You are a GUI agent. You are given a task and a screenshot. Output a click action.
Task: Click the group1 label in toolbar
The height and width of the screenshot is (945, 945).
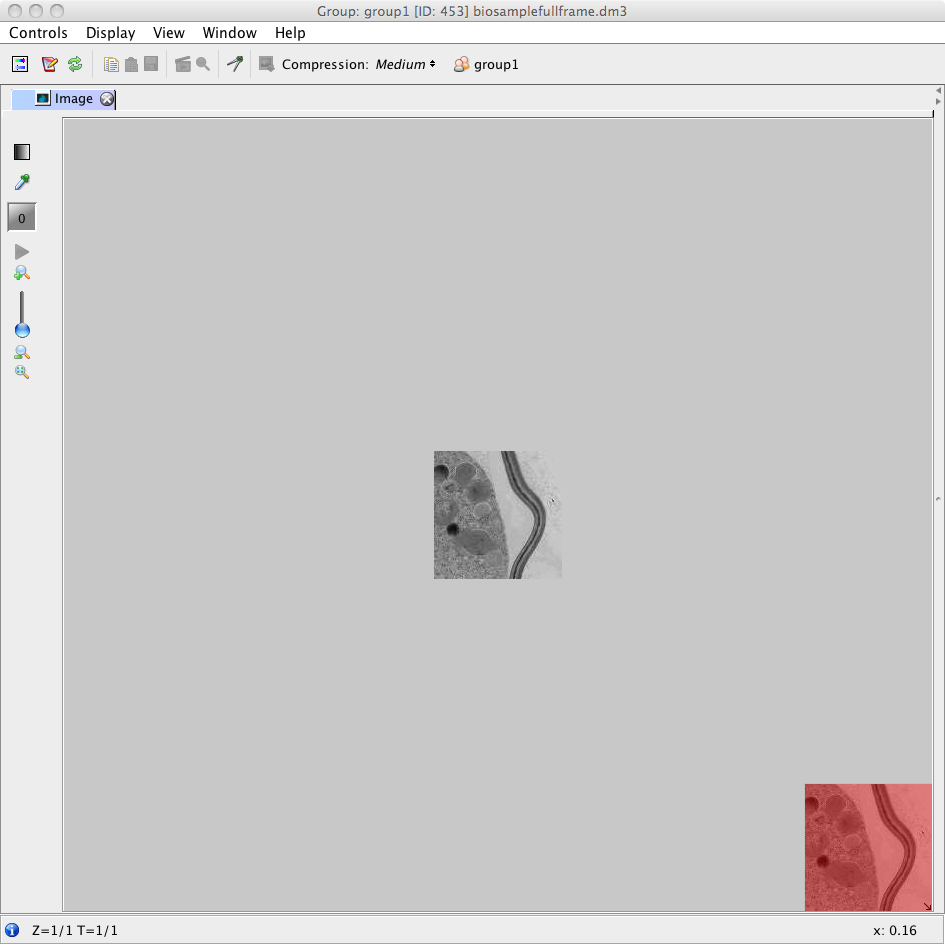pyautogui.click(x=496, y=64)
